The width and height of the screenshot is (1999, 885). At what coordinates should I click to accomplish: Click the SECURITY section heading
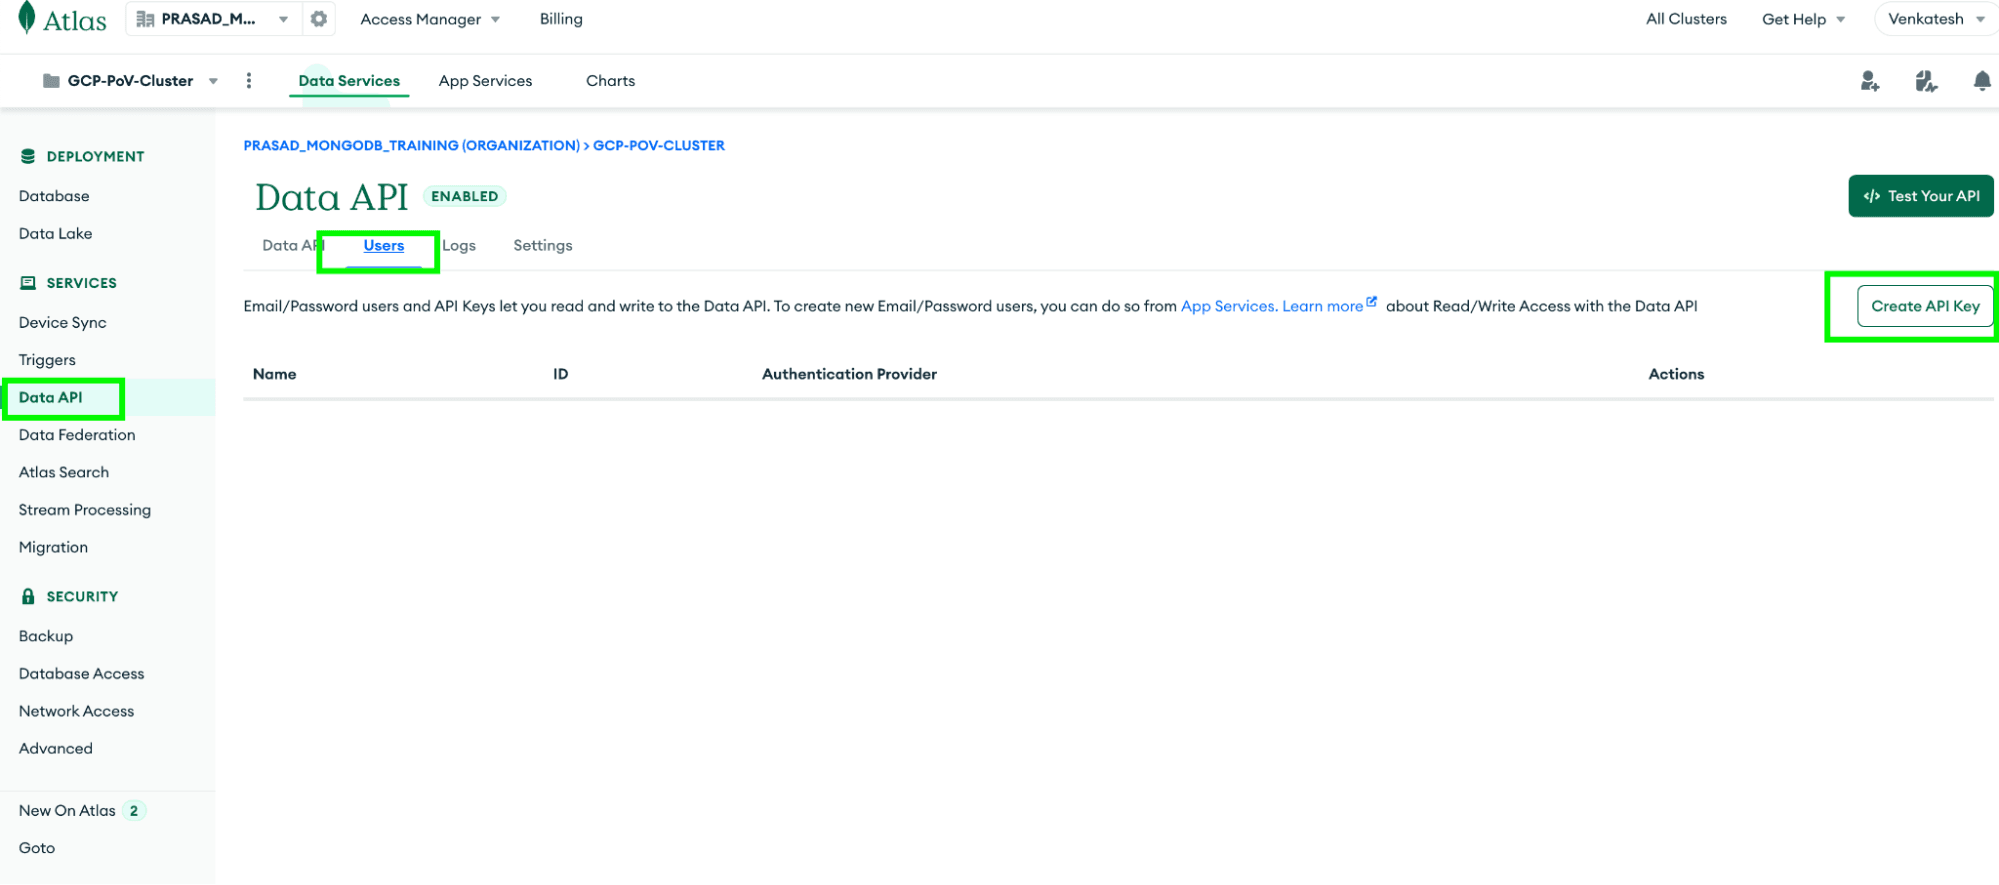82,596
